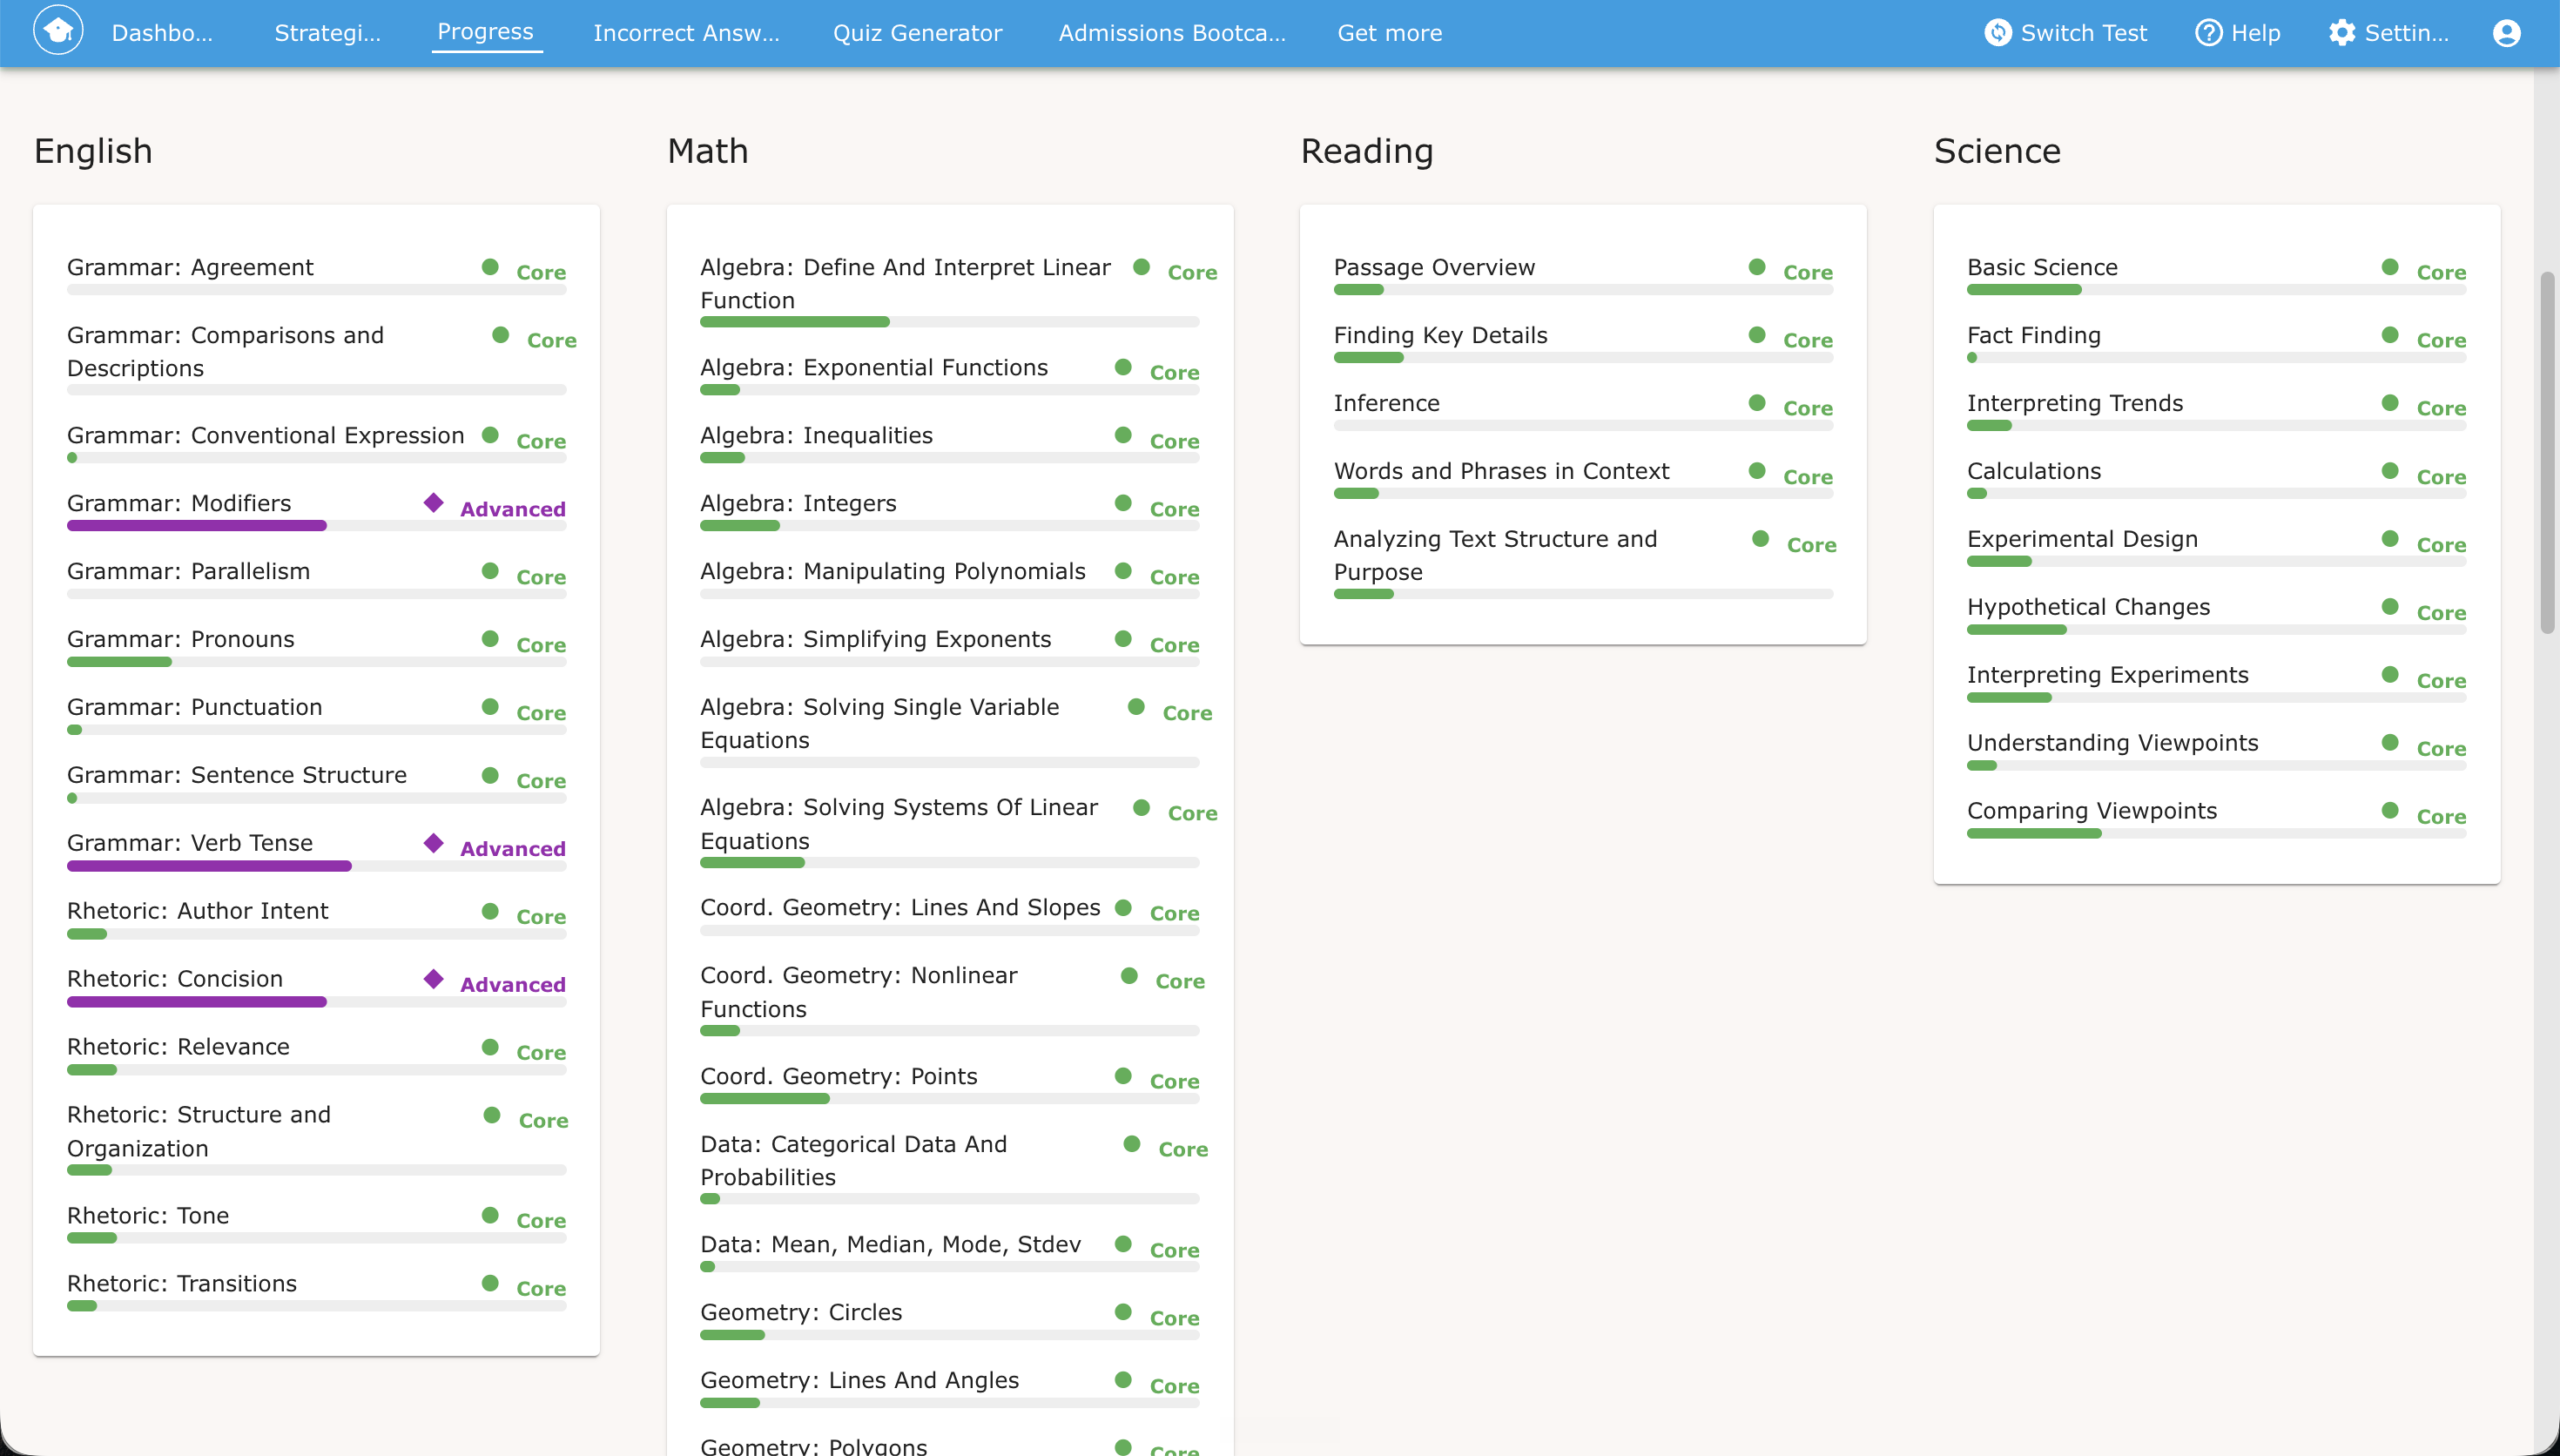Click the green dot beside Comparing Viewpoints
Viewport: 2560px width, 1456px height.
click(x=2390, y=810)
